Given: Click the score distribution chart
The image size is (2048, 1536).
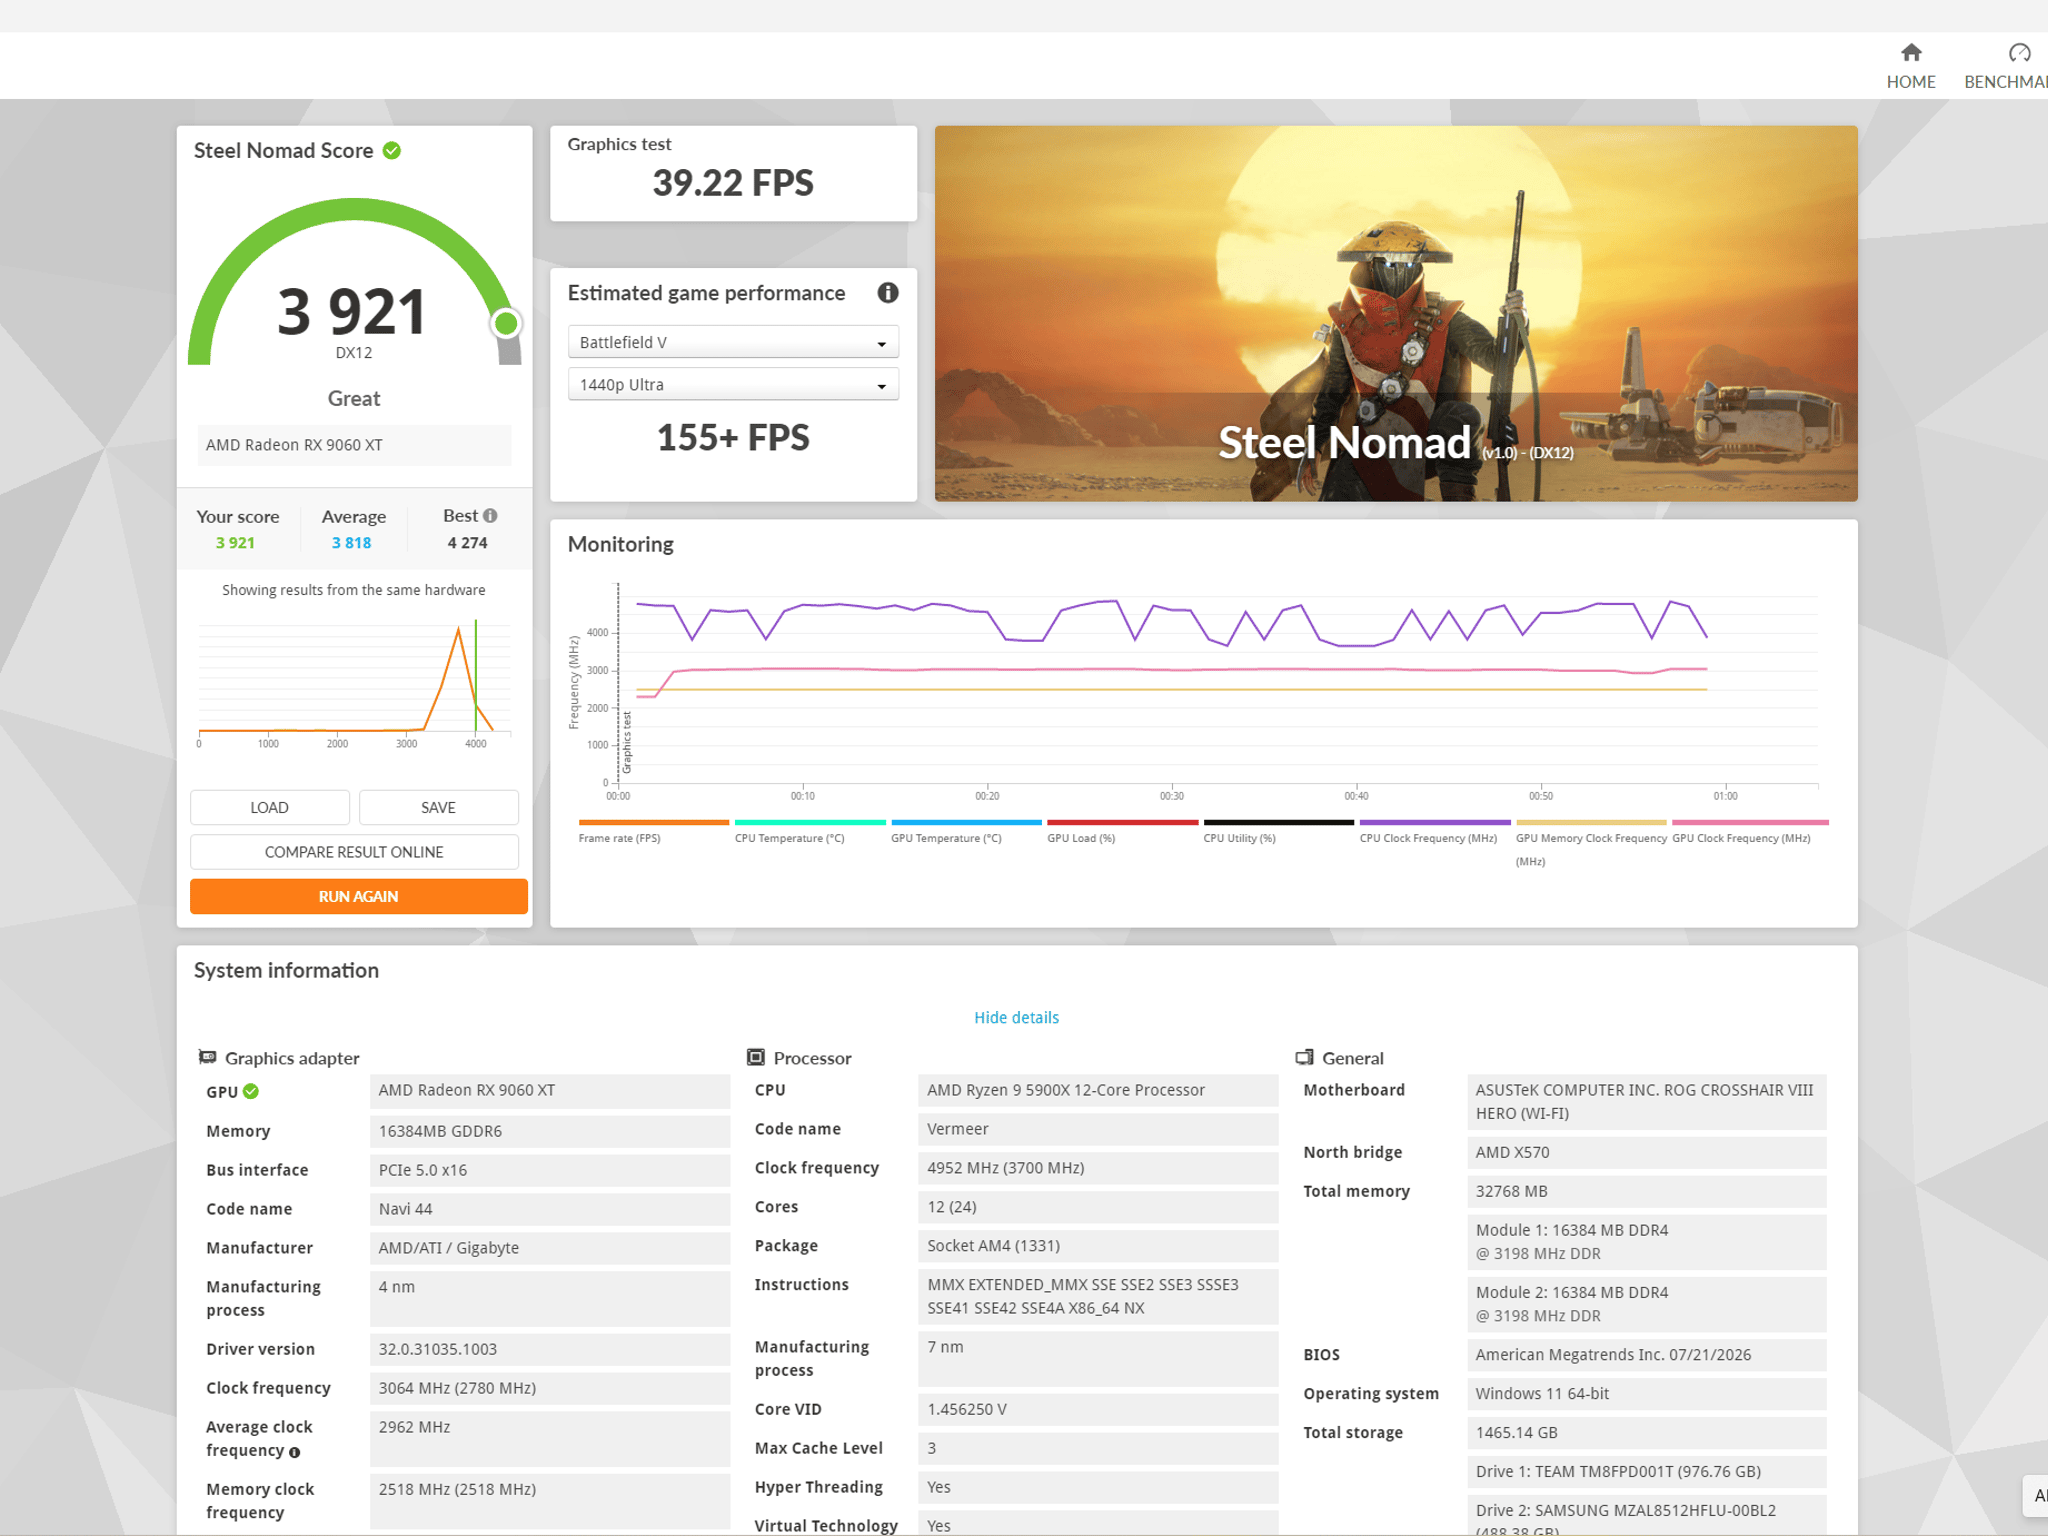Looking at the screenshot, I should point(354,682).
